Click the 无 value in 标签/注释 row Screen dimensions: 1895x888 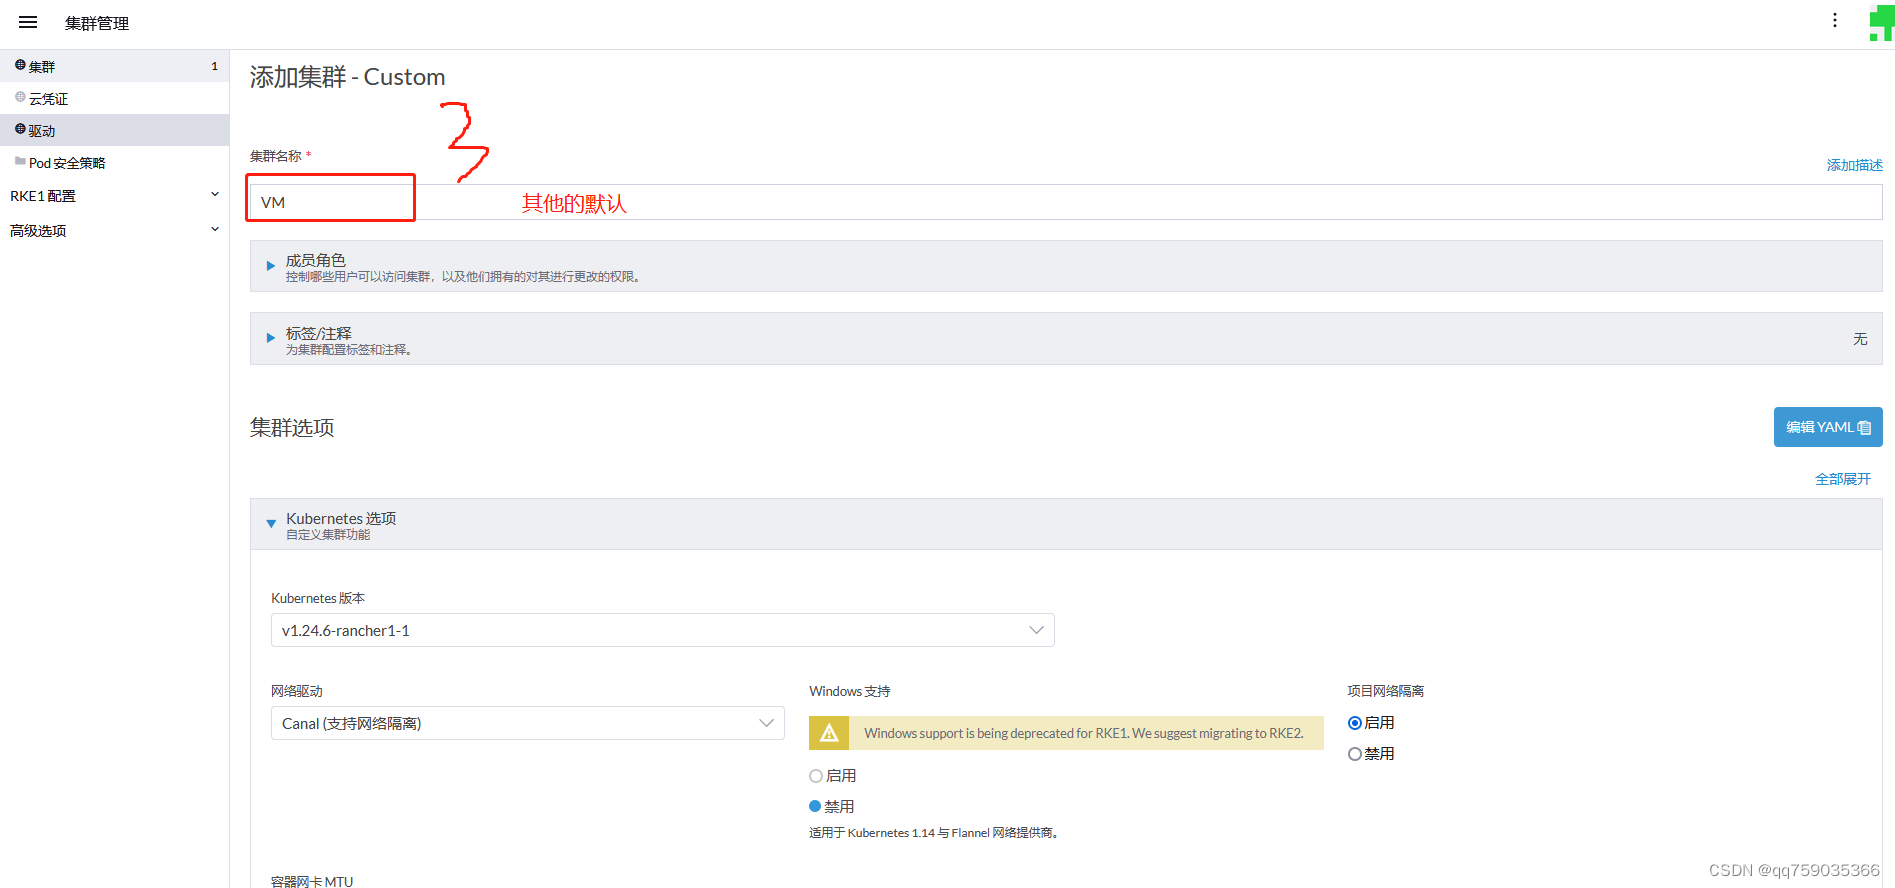tap(1860, 339)
